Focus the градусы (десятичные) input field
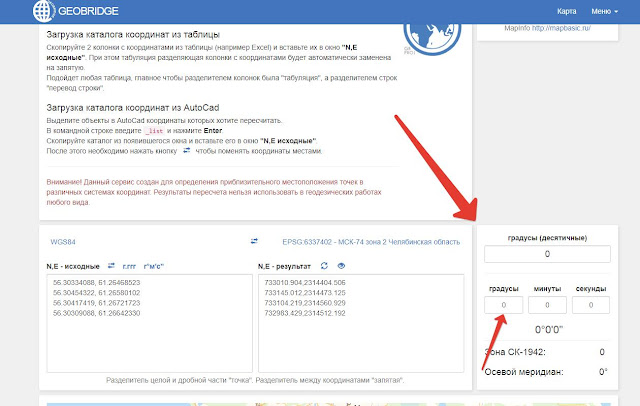Screen dimensions: 640x406 [547, 254]
